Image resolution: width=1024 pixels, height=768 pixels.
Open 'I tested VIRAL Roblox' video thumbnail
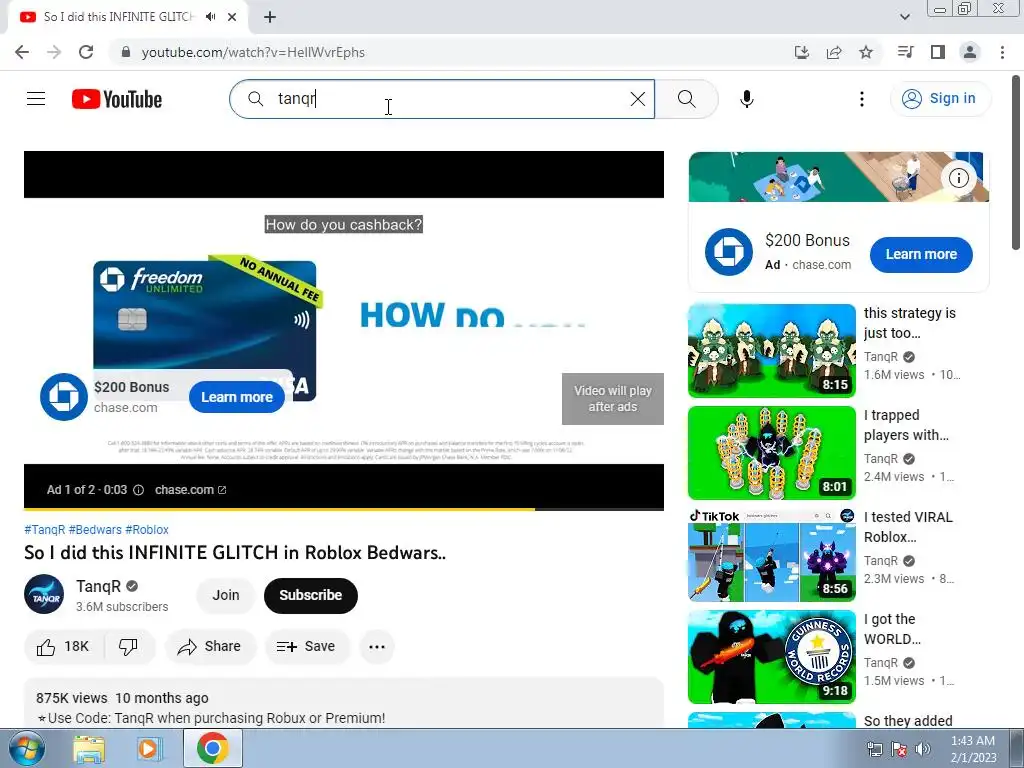click(x=772, y=554)
